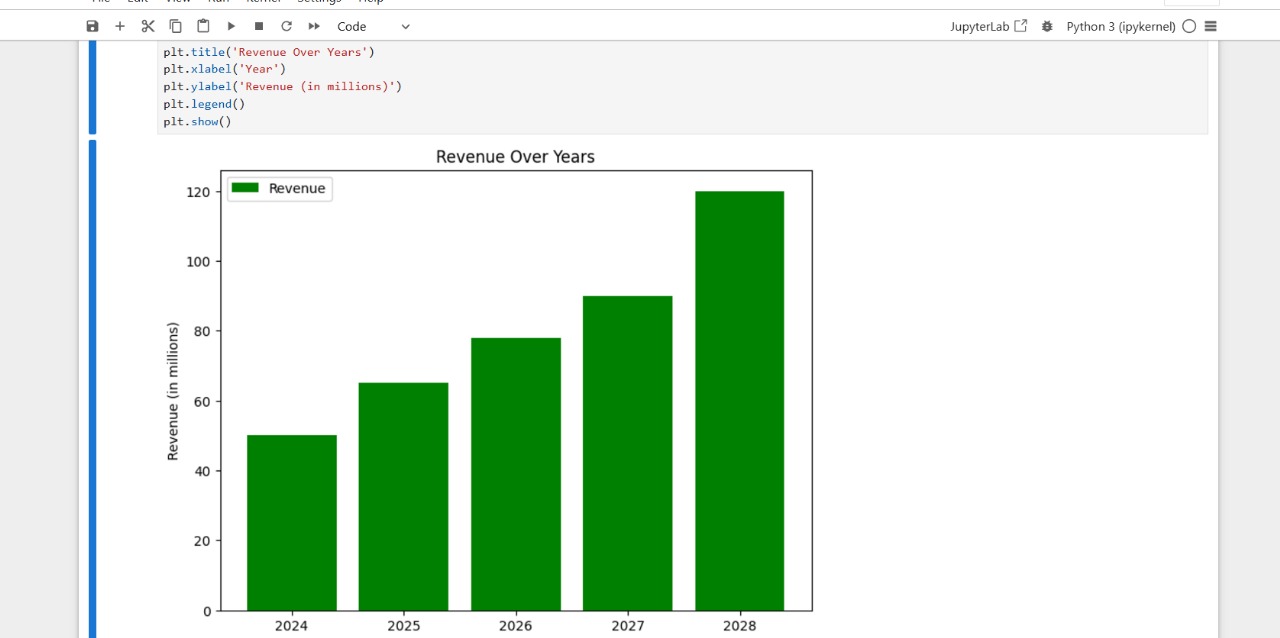
Task: Copy the selected cell
Action: (x=176, y=26)
